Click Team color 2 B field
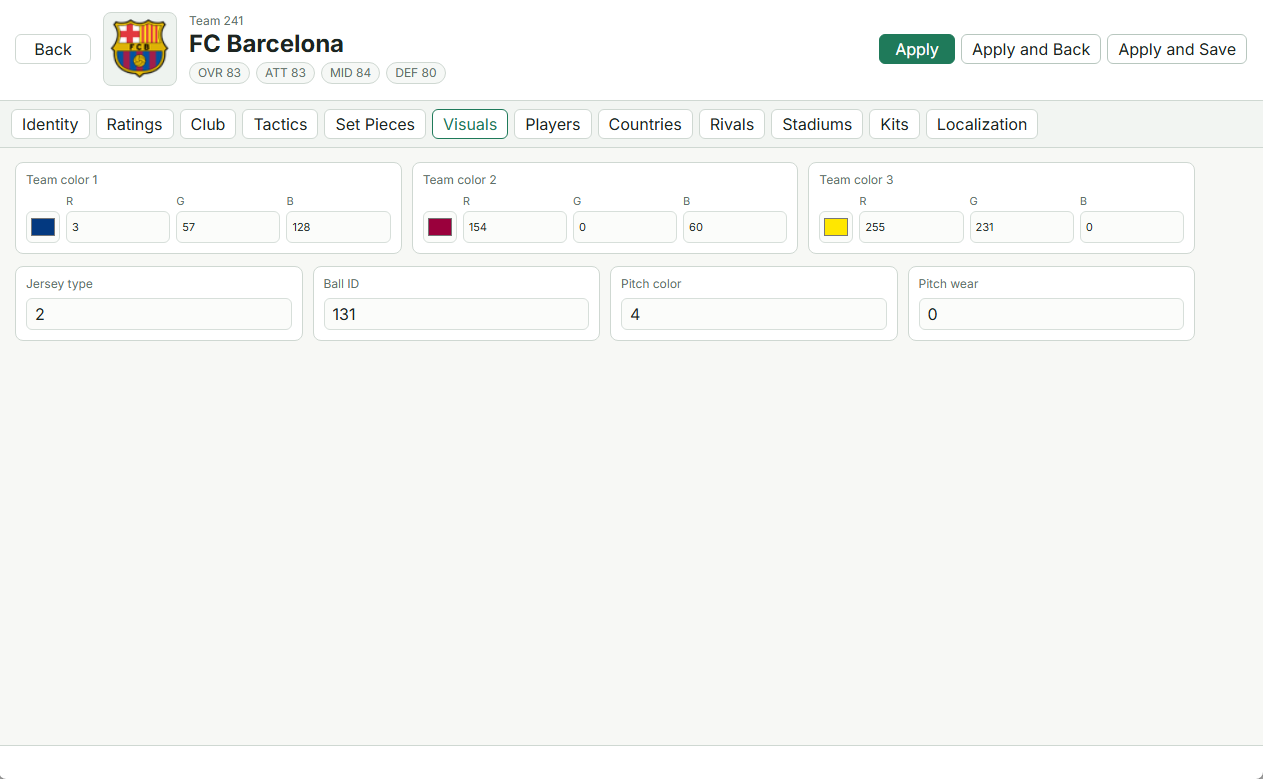 (x=735, y=227)
